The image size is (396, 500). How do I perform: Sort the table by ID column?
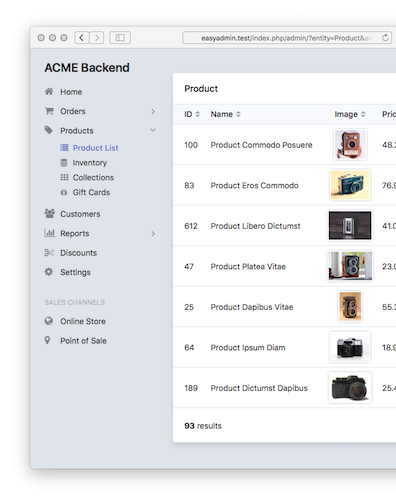point(192,114)
